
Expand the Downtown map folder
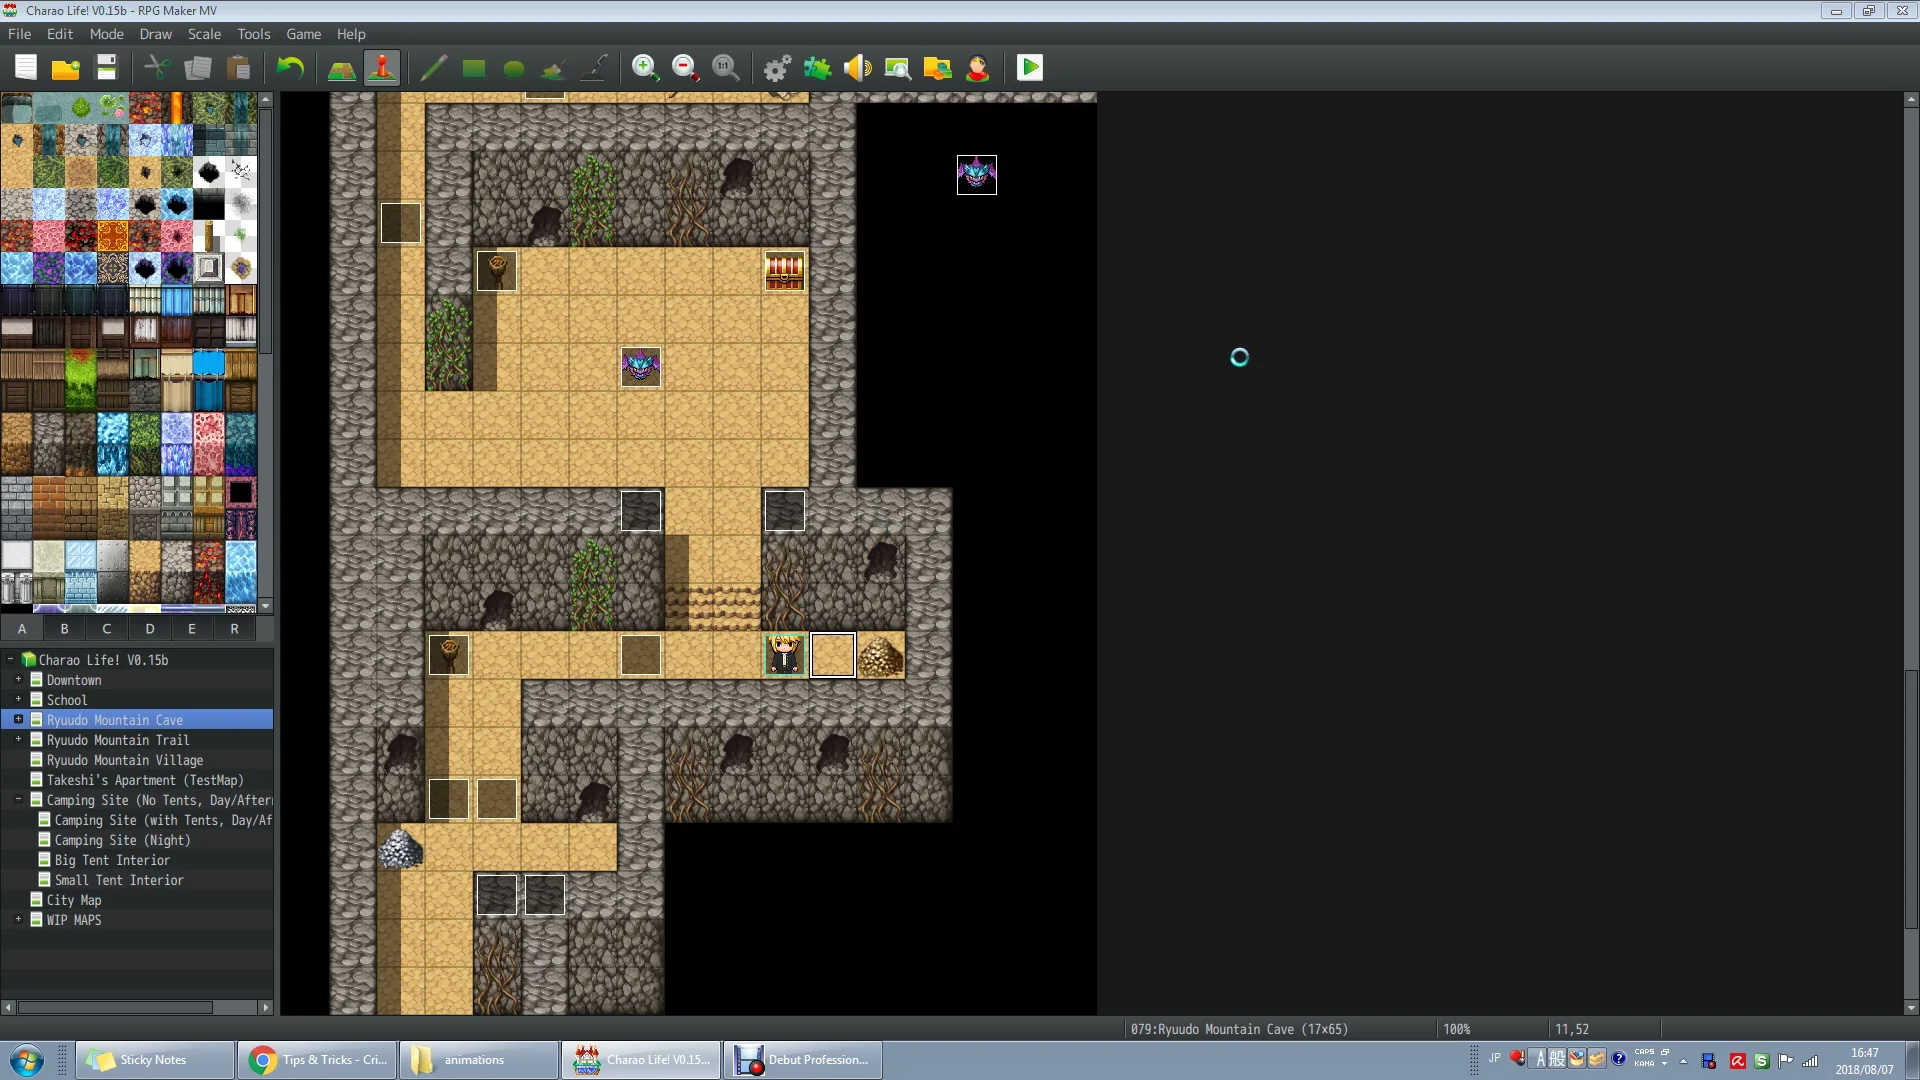(x=18, y=680)
